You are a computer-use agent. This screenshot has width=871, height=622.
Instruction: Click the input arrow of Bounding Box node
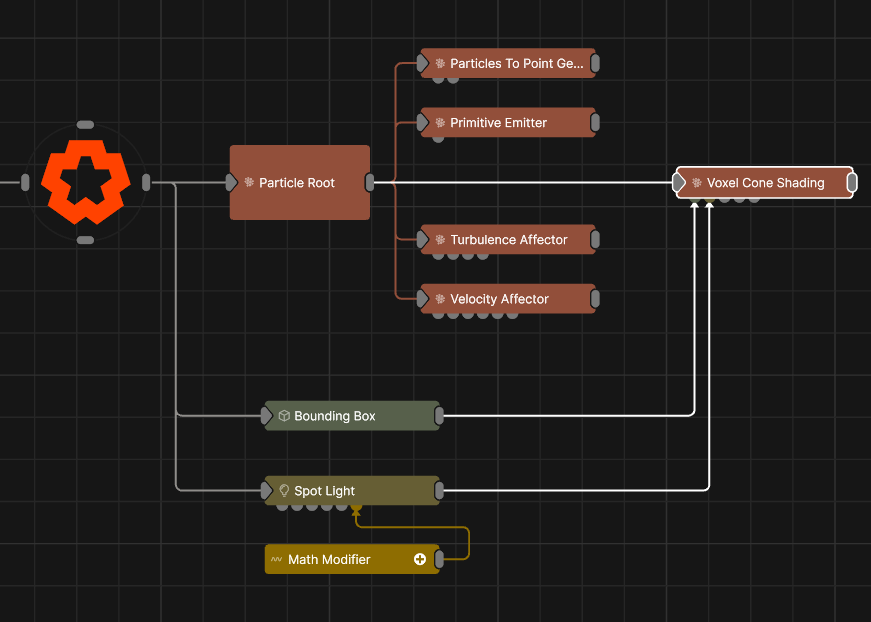click(267, 416)
